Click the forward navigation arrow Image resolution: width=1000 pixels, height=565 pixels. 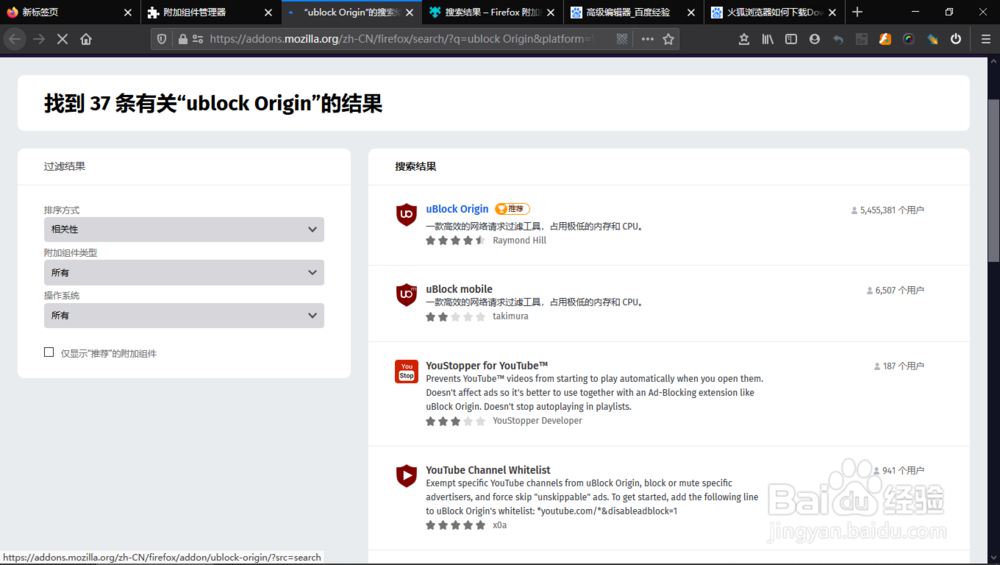coord(39,39)
